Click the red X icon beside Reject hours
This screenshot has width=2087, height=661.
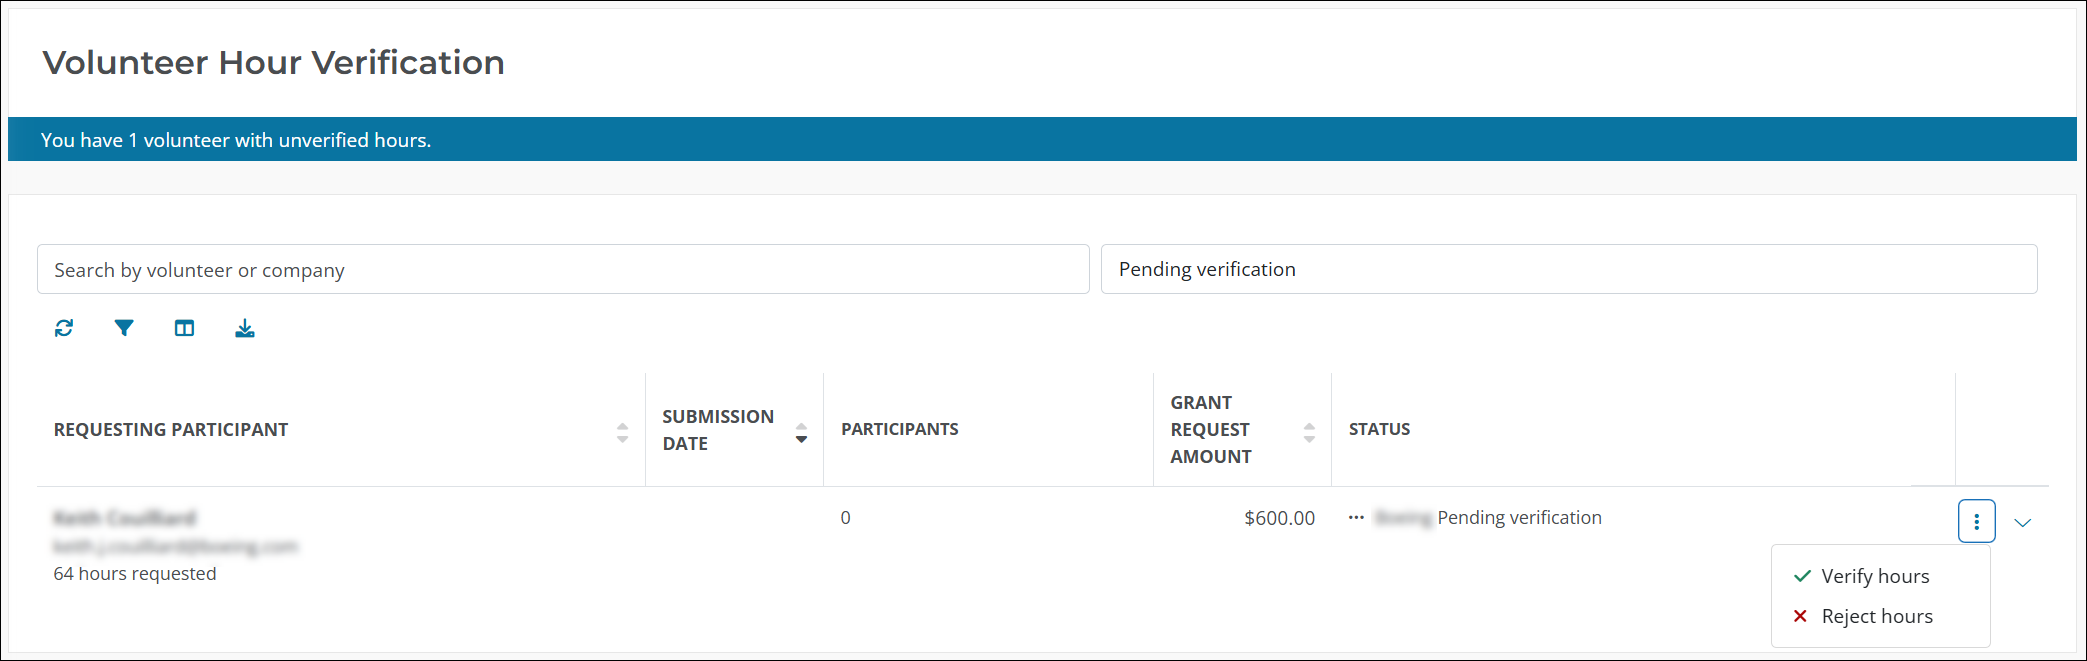click(x=1800, y=616)
